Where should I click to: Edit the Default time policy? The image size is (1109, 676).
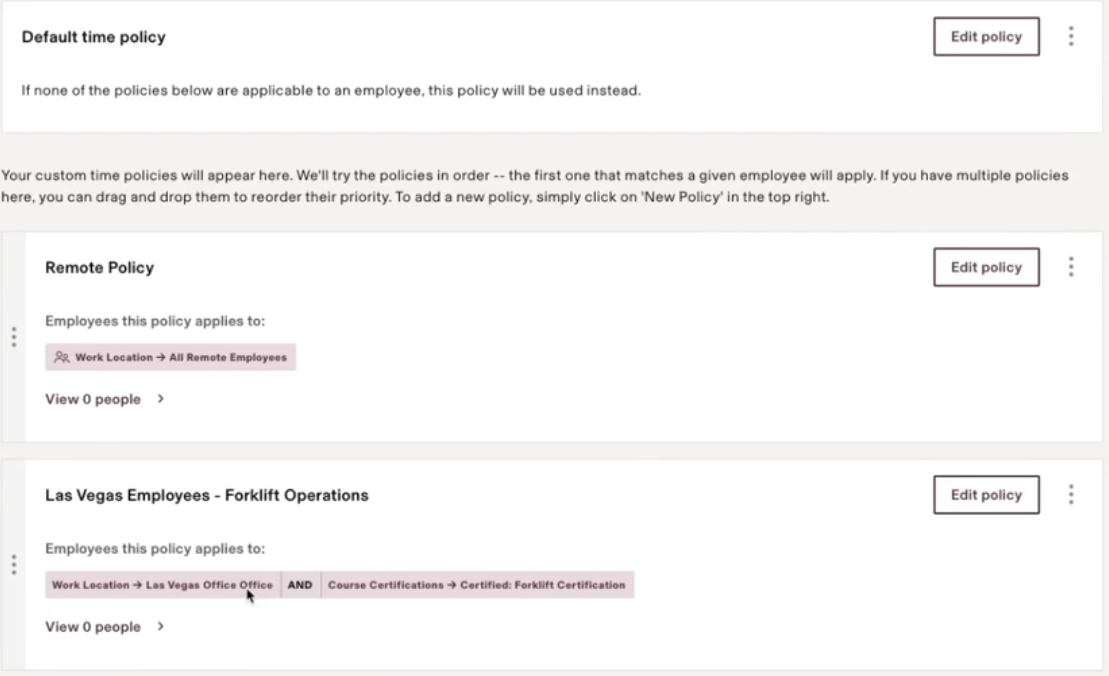pyautogui.click(x=986, y=37)
